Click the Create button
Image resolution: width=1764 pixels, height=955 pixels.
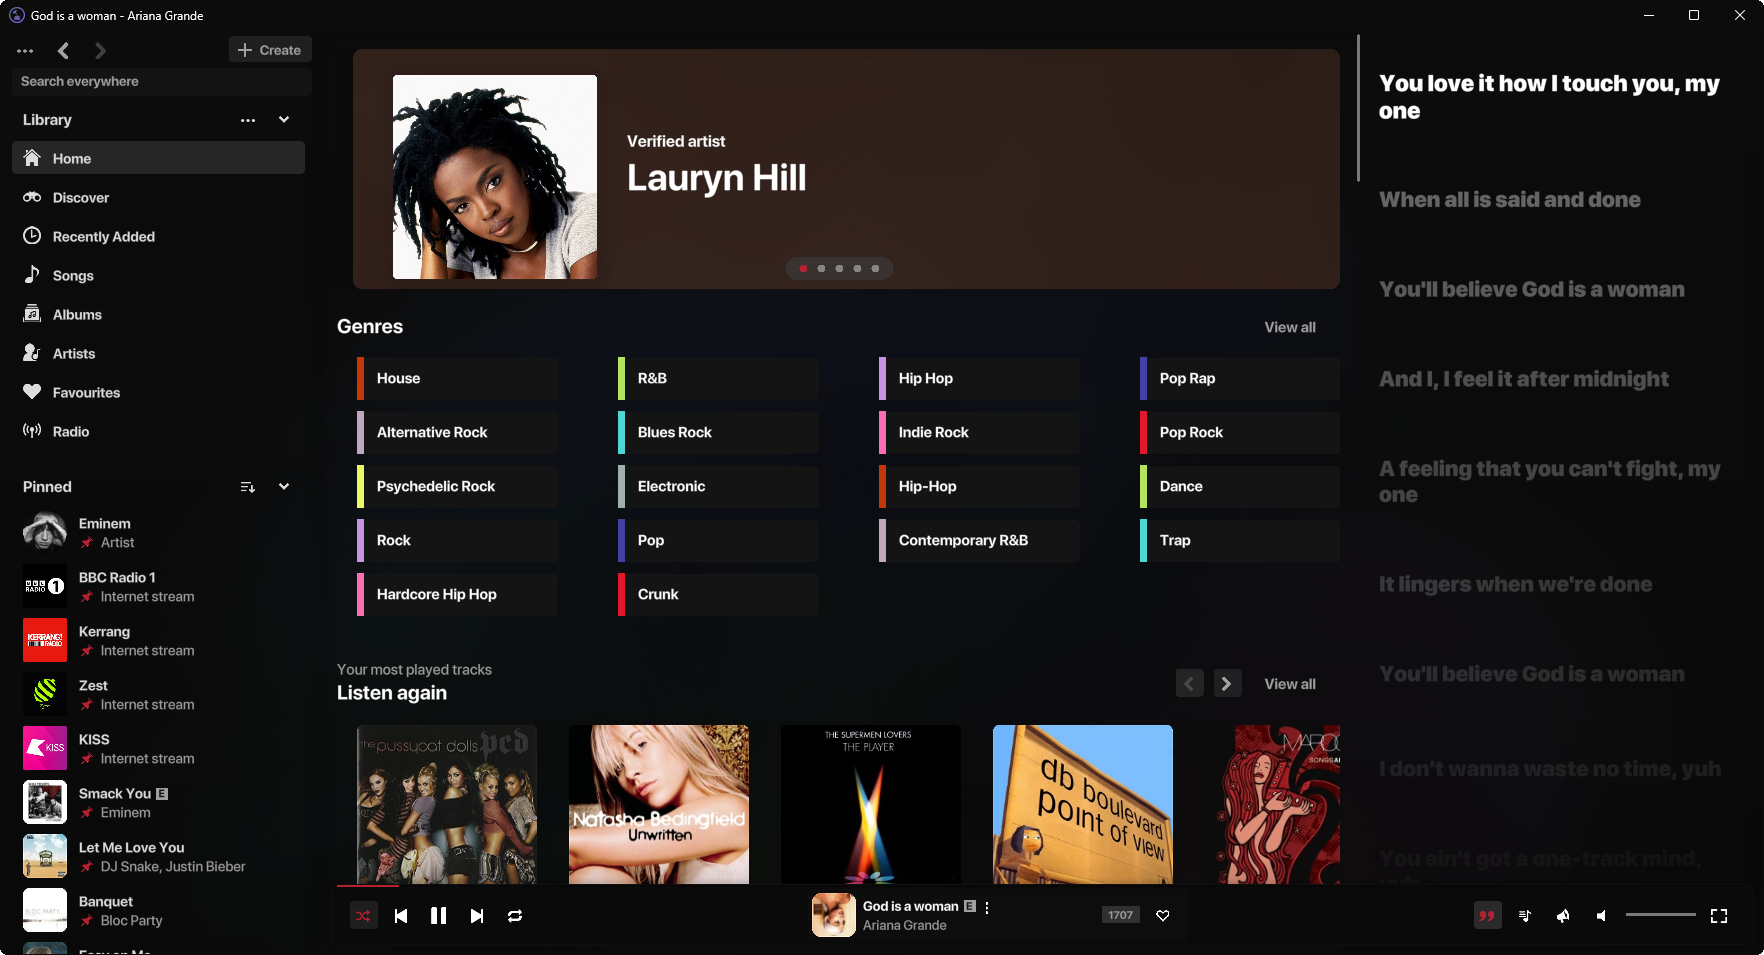point(270,50)
